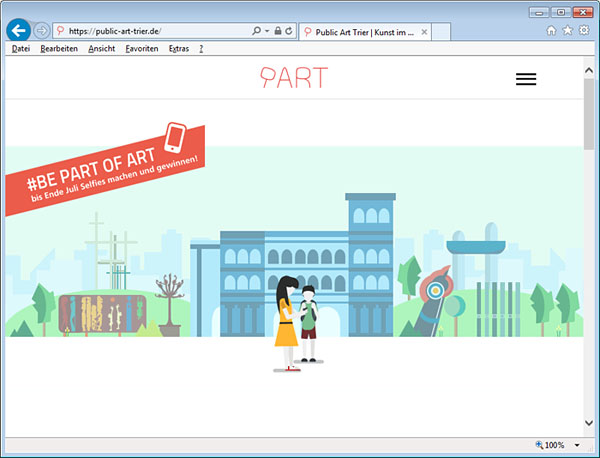Viewport: 600px width, 458px height.
Task: Open the Ansicht menu
Action: (101, 49)
